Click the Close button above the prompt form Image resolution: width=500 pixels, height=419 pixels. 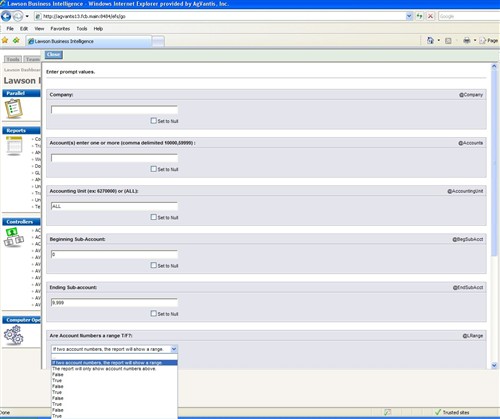pos(54,55)
